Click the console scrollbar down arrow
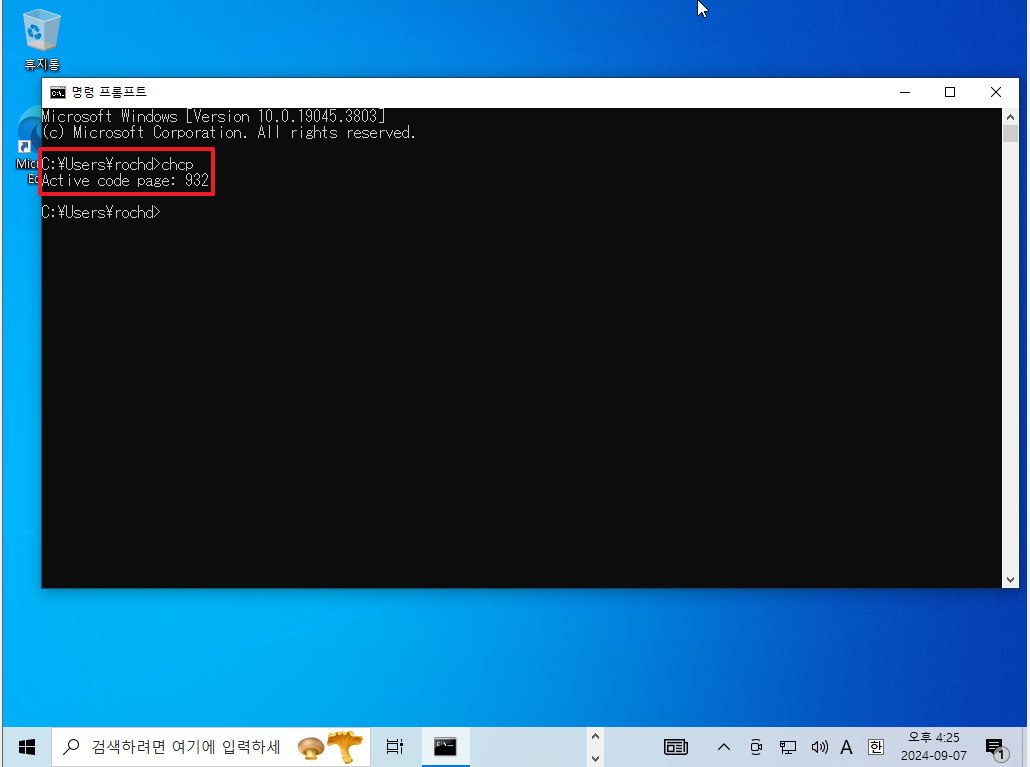The height and width of the screenshot is (767, 1030). coord(1010,580)
